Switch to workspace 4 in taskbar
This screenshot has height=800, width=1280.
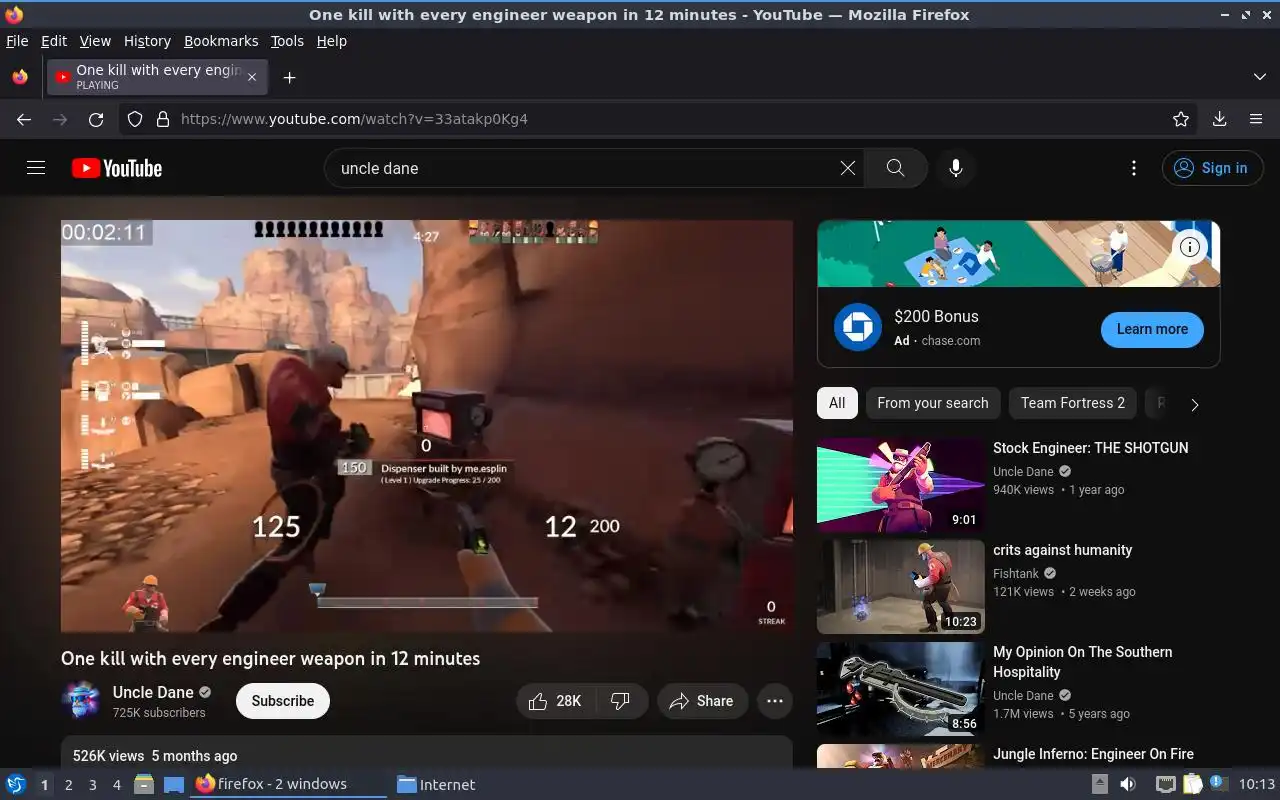(117, 785)
